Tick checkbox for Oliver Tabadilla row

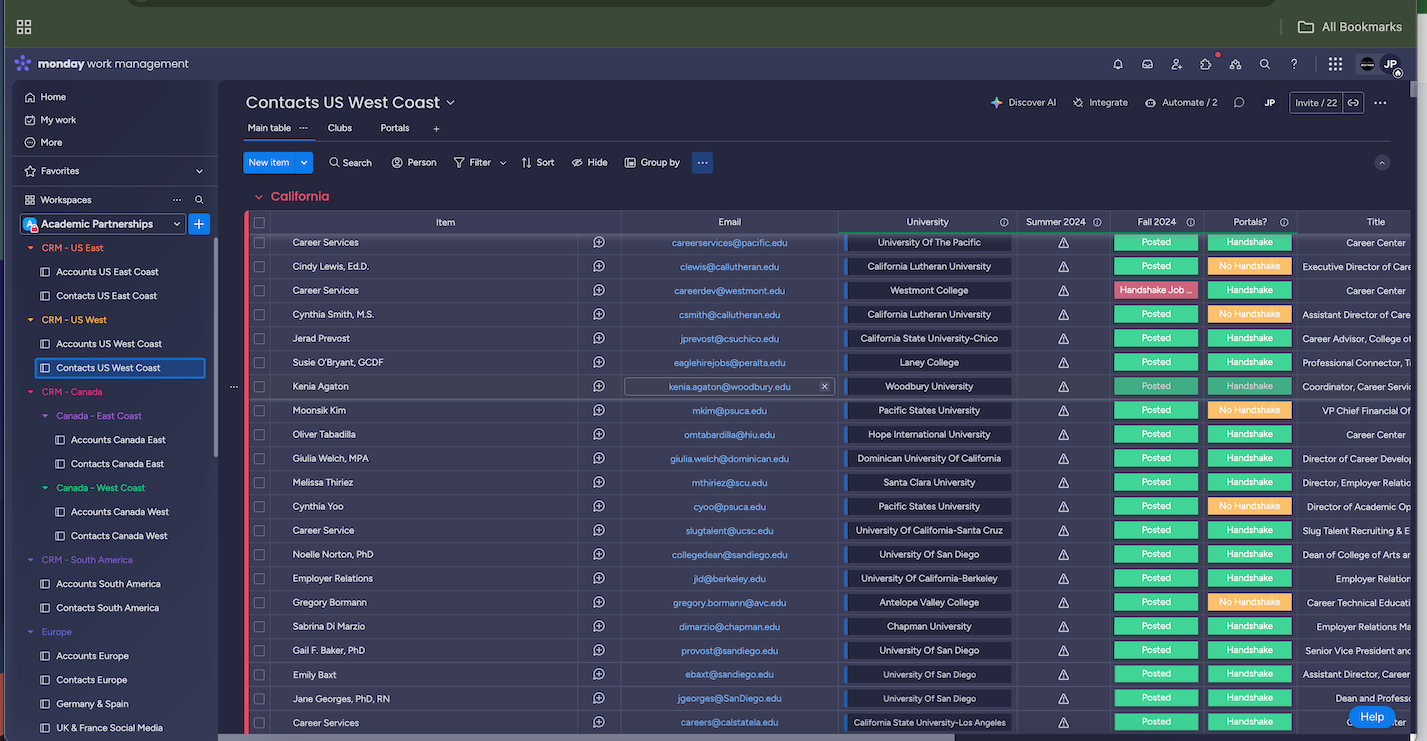259,435
